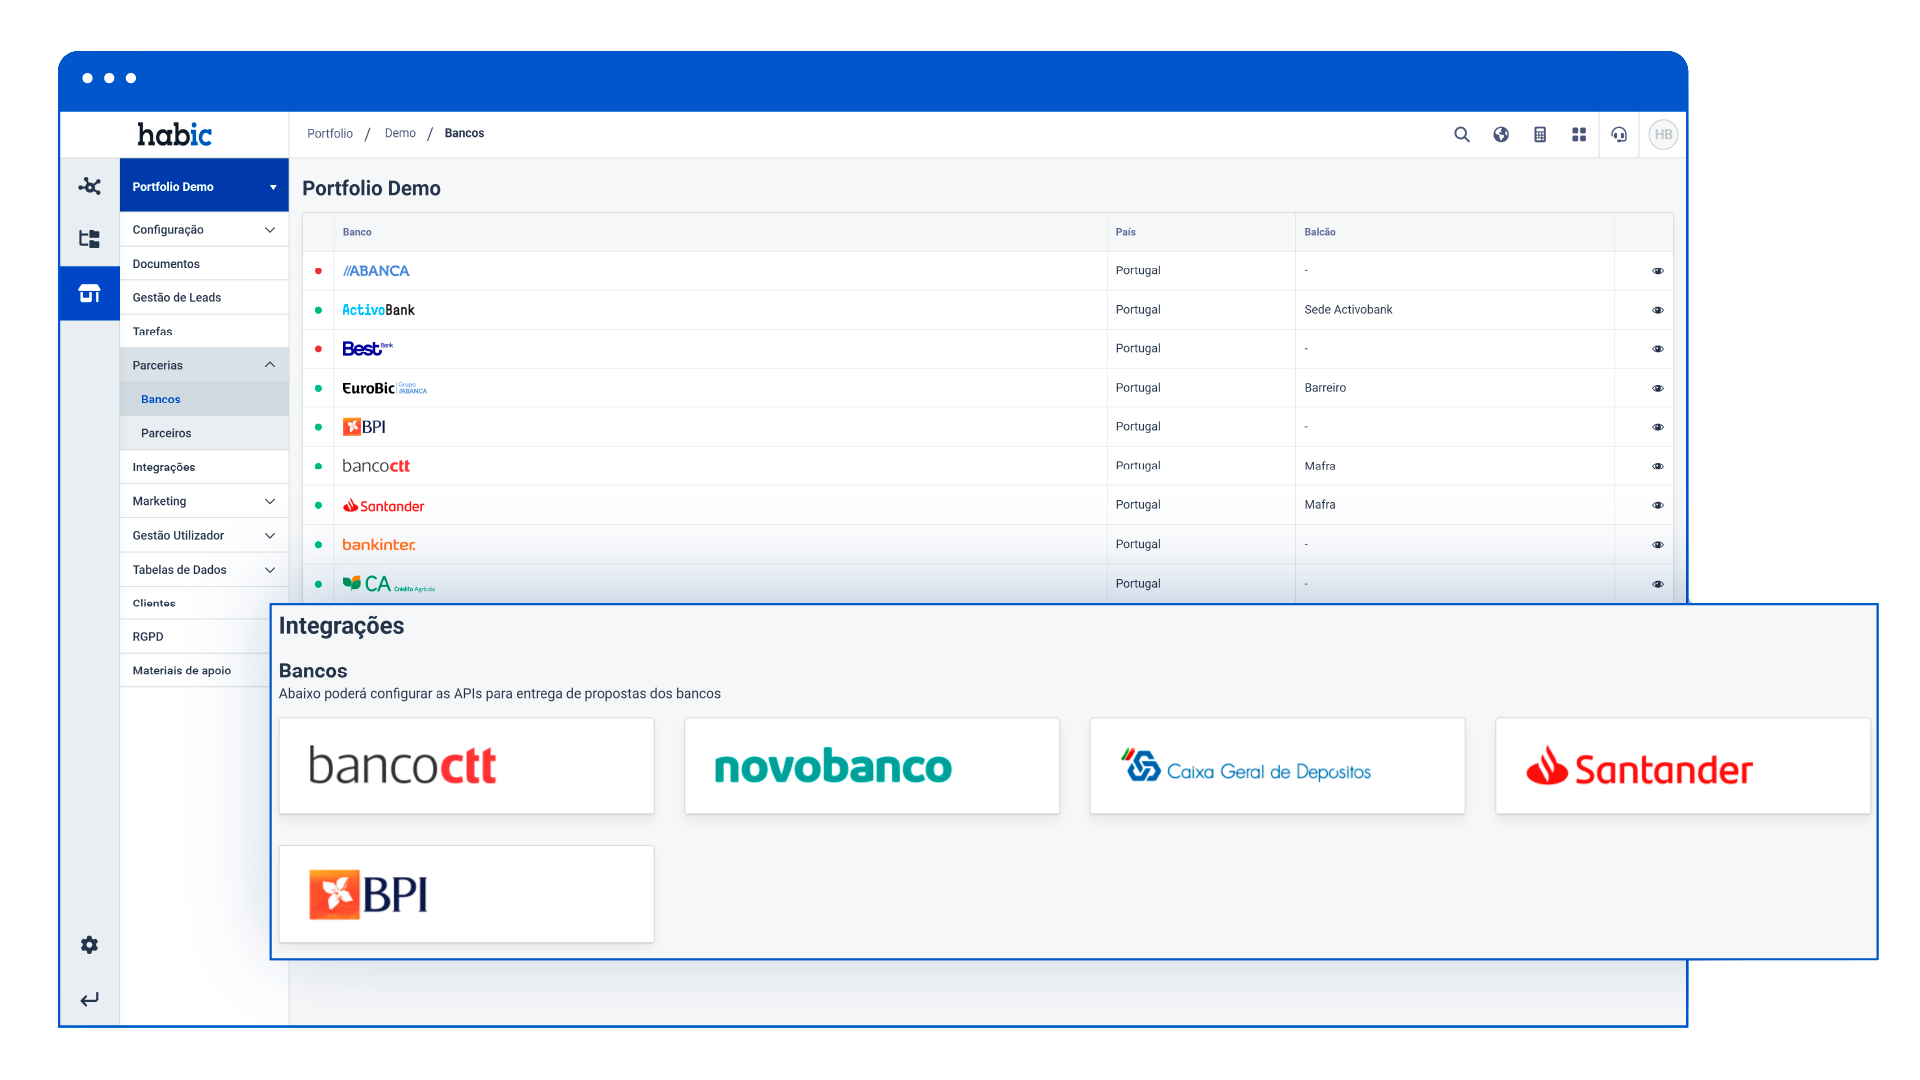The height and width of the screenshot is (1080, 1920).
Task: Click the ActivoBank logo
Action: click(378, 310)
